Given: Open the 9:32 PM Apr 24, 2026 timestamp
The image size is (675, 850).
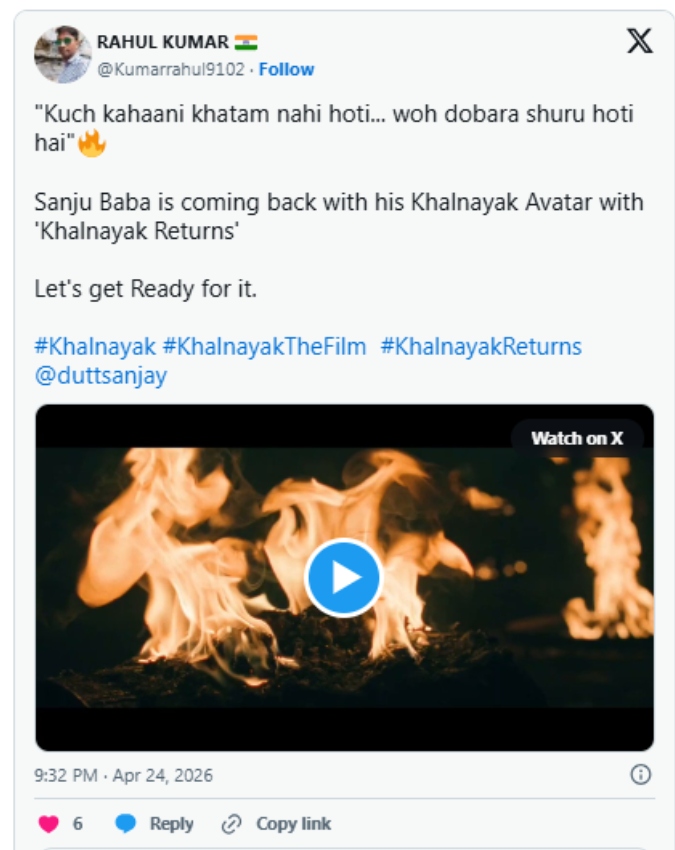Looking at the screenshot, I should coord(123,775).
